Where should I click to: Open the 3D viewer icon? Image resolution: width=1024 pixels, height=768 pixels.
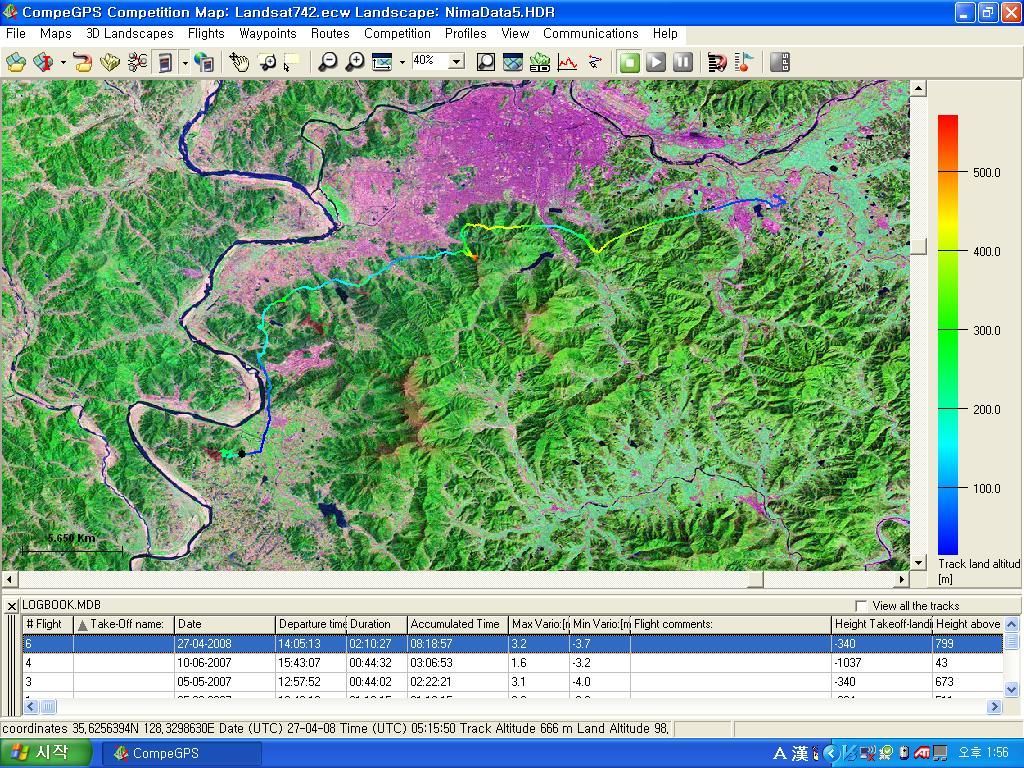pos(539,63)
